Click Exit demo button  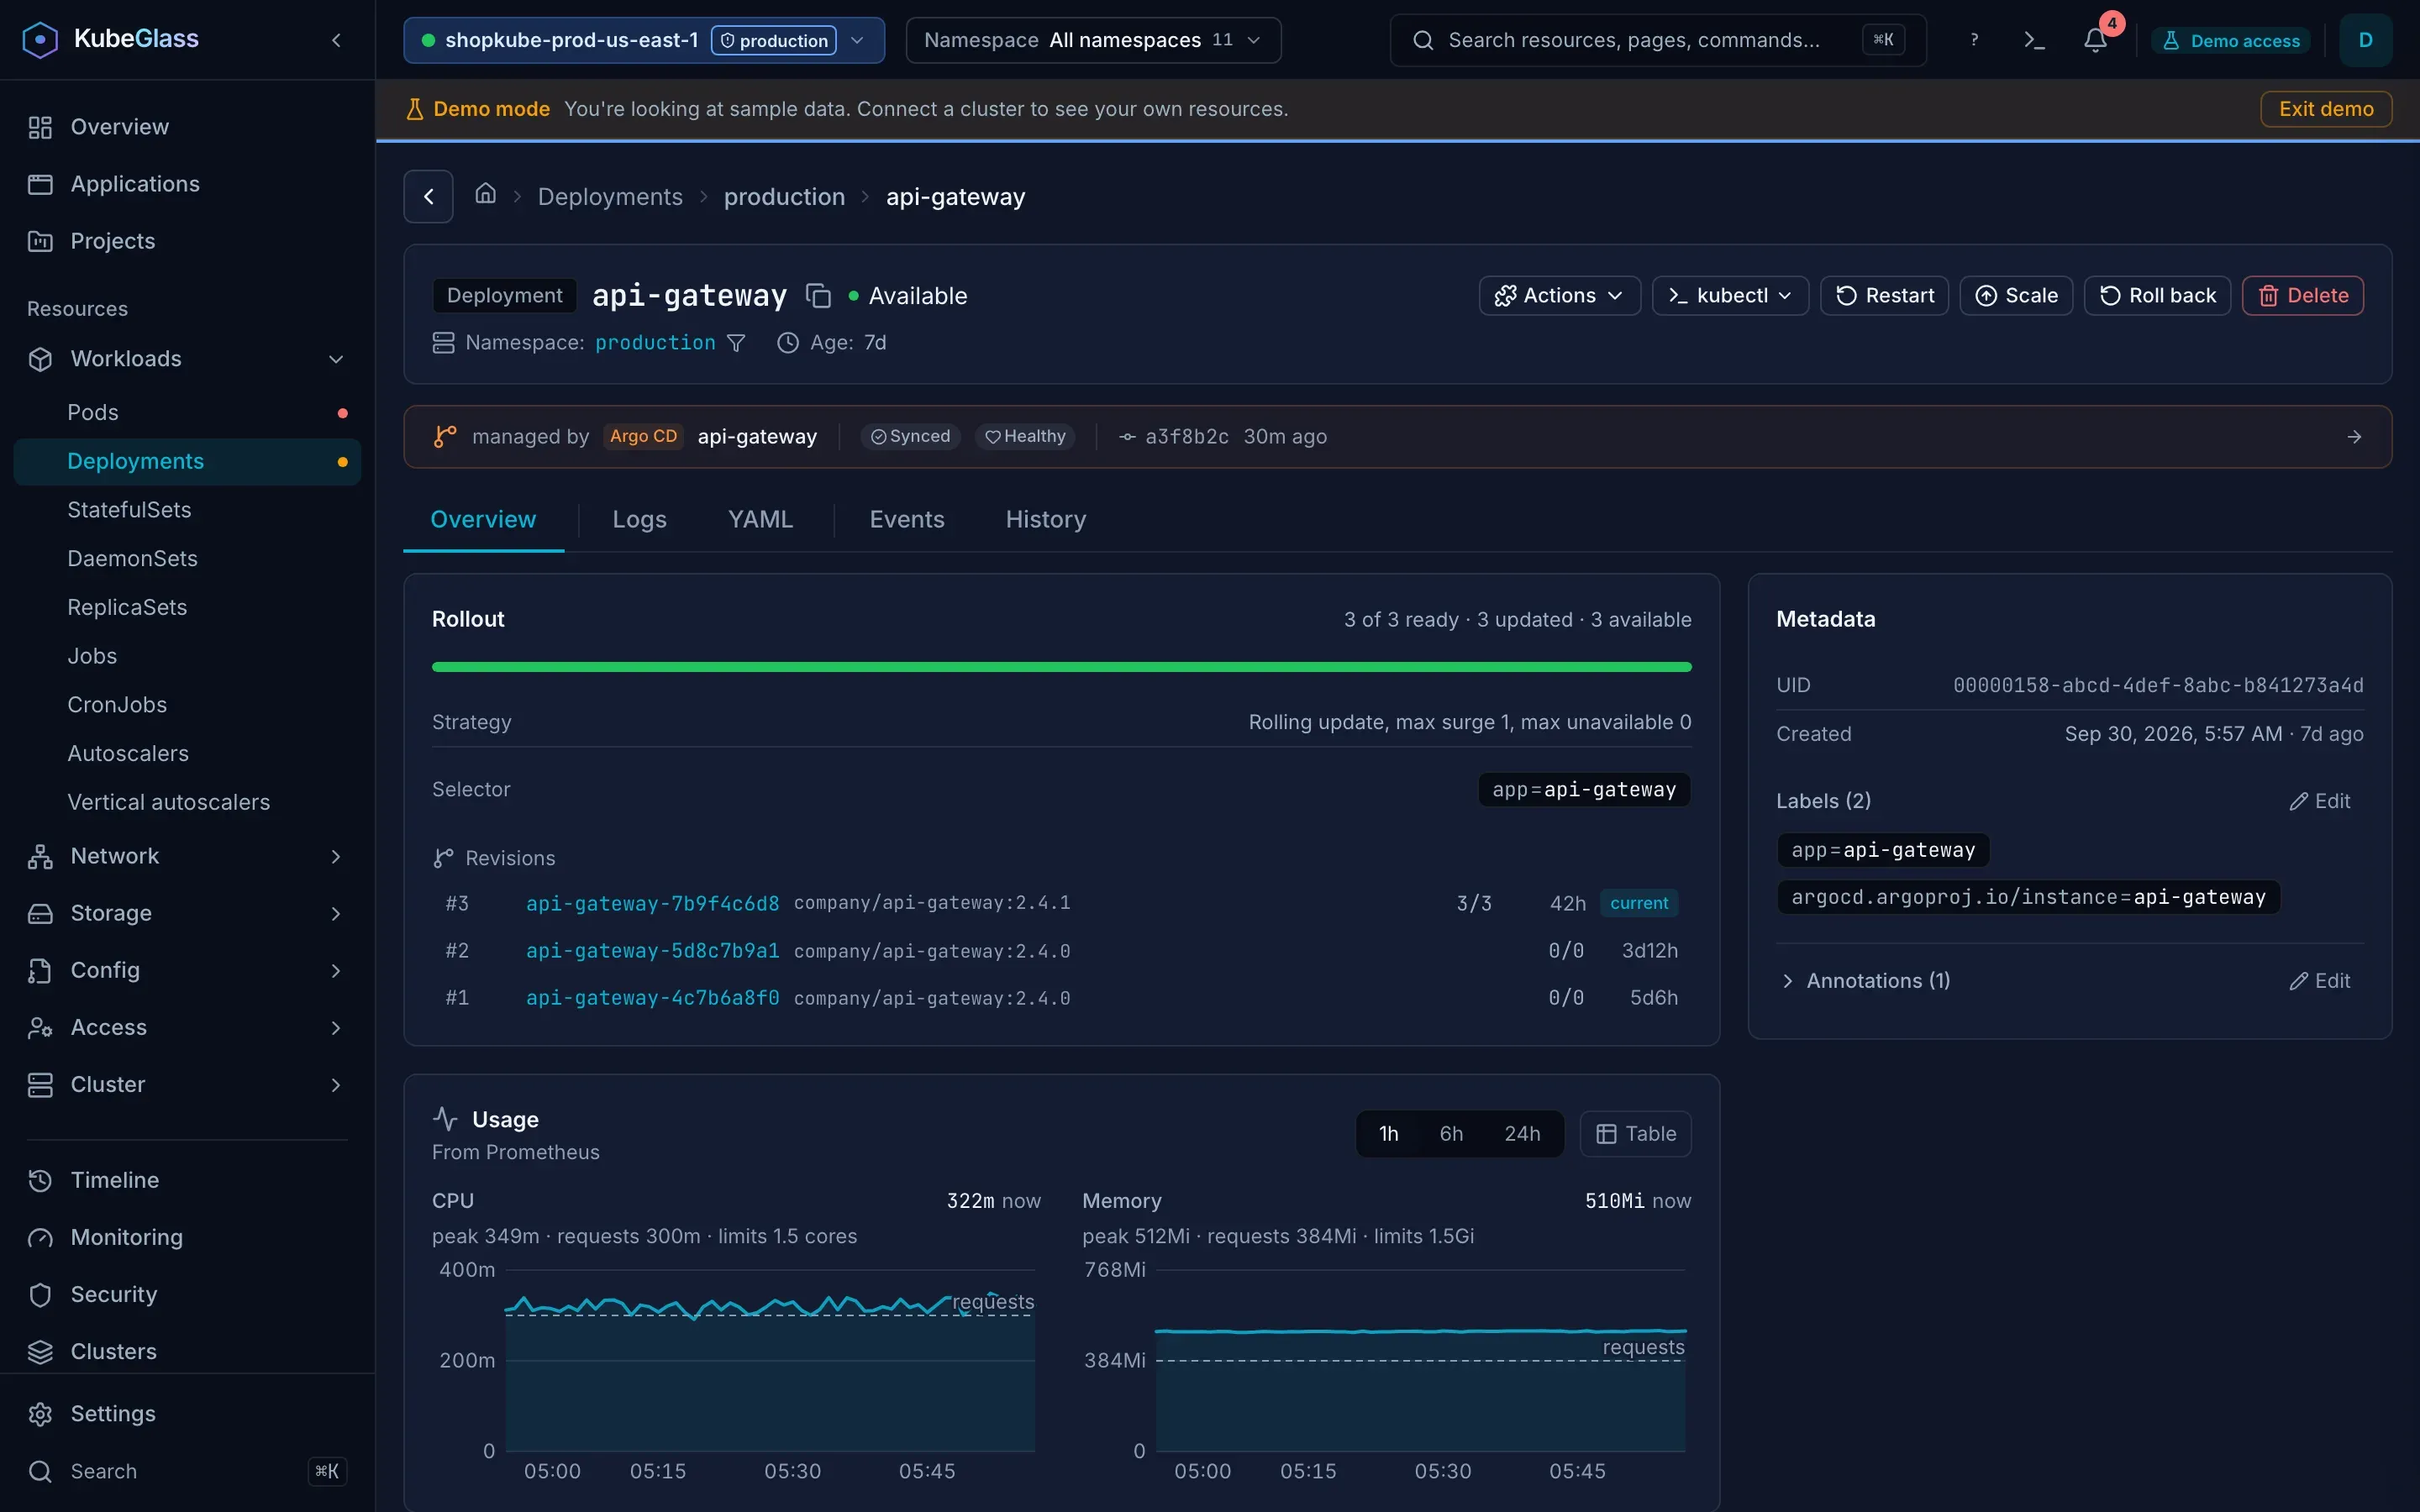pos(2326,109)
